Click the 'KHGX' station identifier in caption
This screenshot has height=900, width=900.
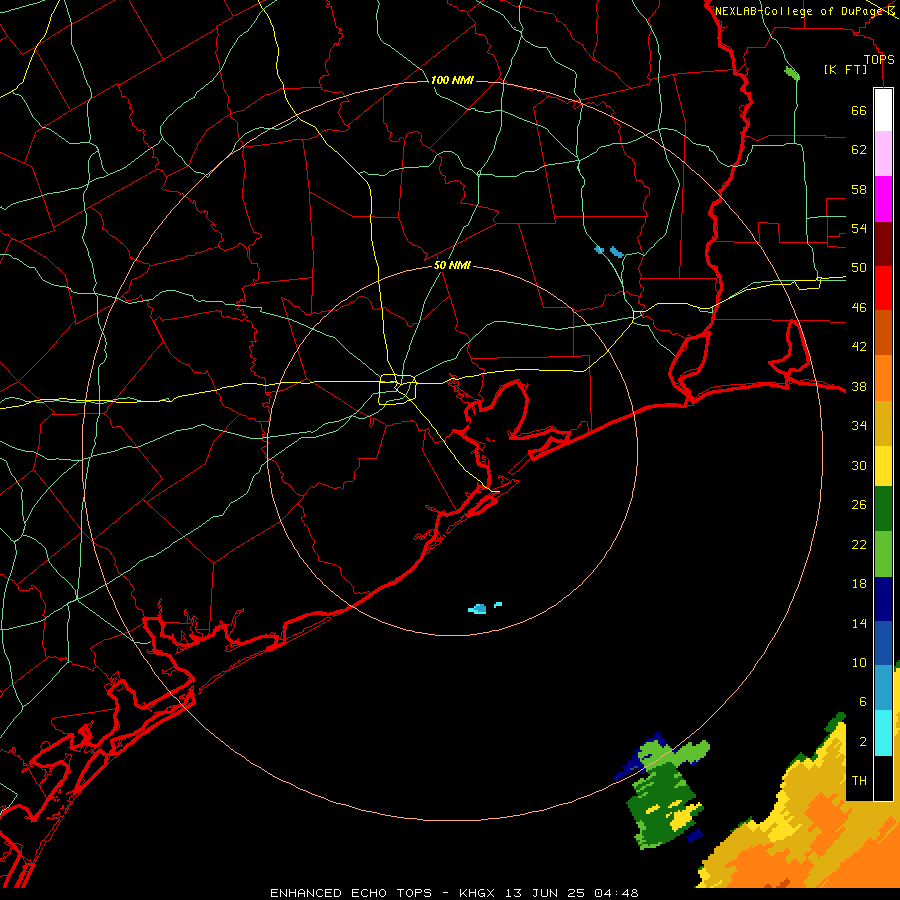pyautogui.click(x=479, y=893)
